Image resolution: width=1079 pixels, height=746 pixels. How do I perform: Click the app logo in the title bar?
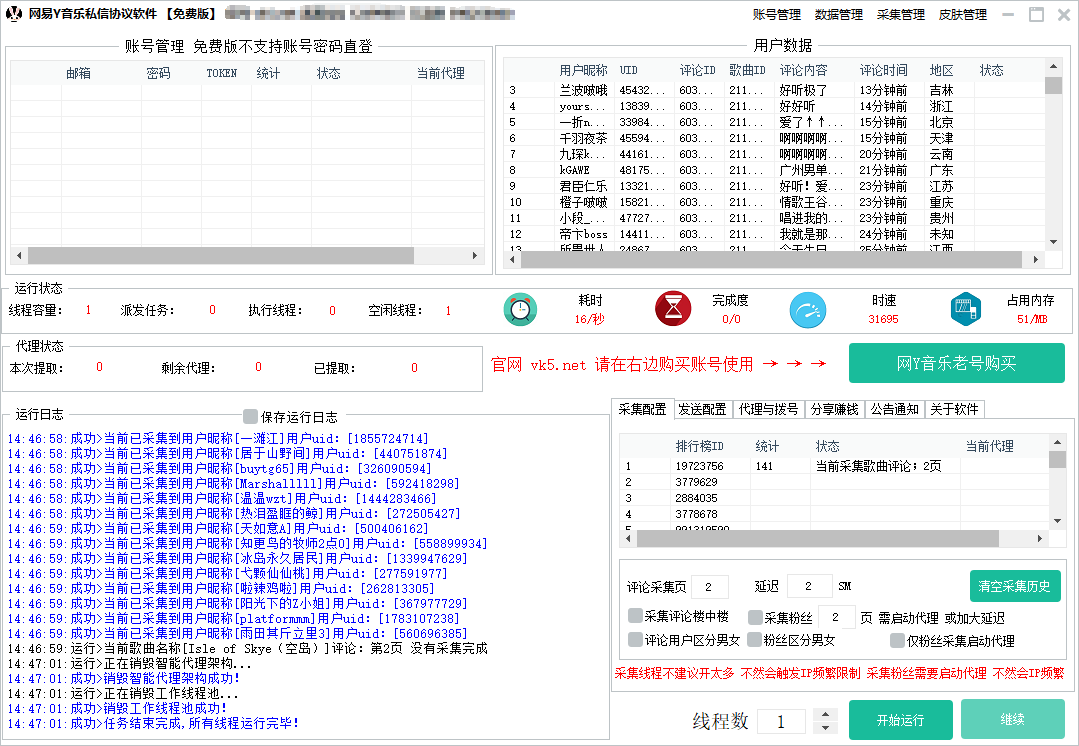pos(14,14)
